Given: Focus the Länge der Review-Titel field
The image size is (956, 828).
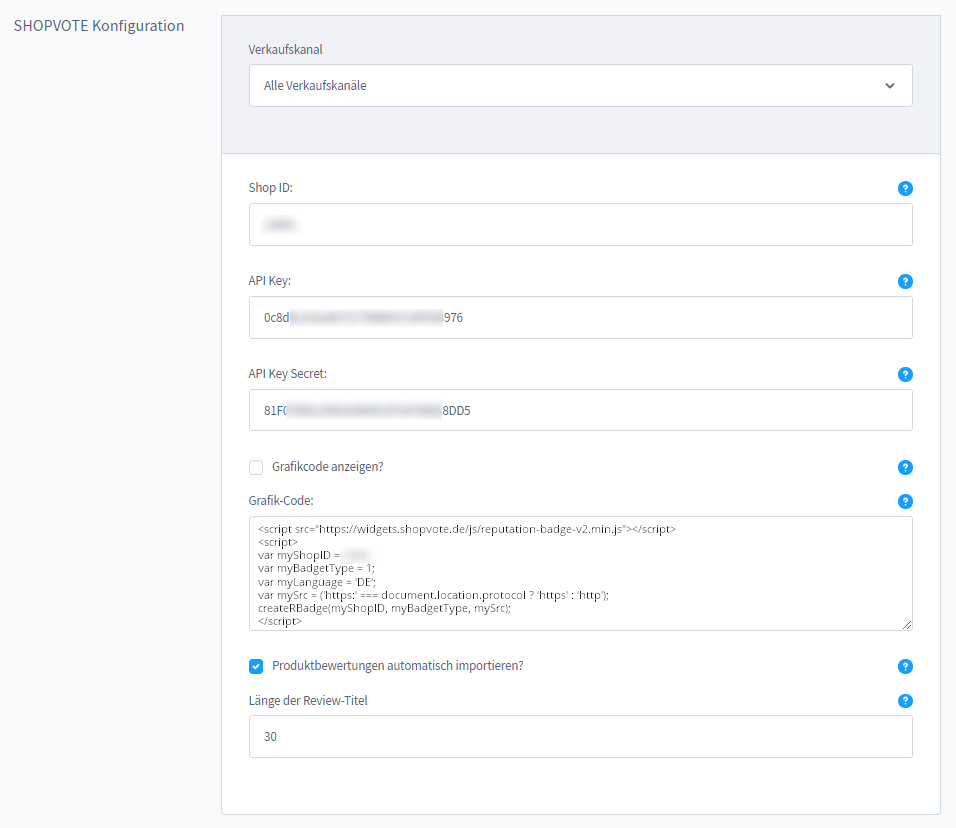Looking at the screenshot, I should click(x=580, y=737).
